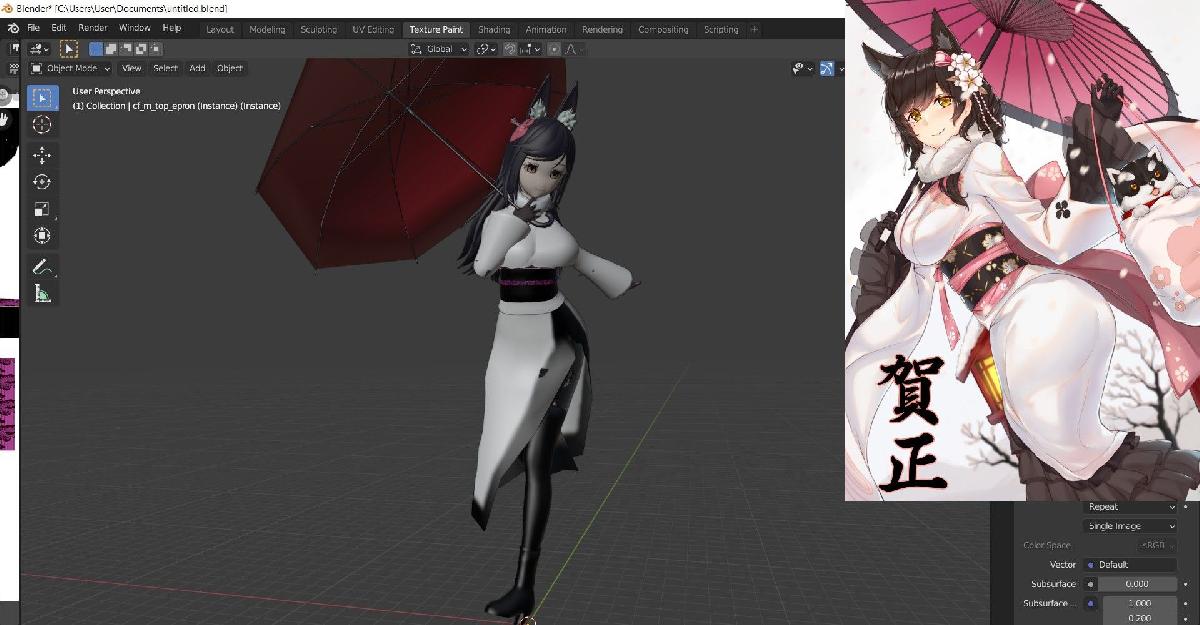Select the Measure tool
Screen dimensions: 1200x625
point(42,294)
